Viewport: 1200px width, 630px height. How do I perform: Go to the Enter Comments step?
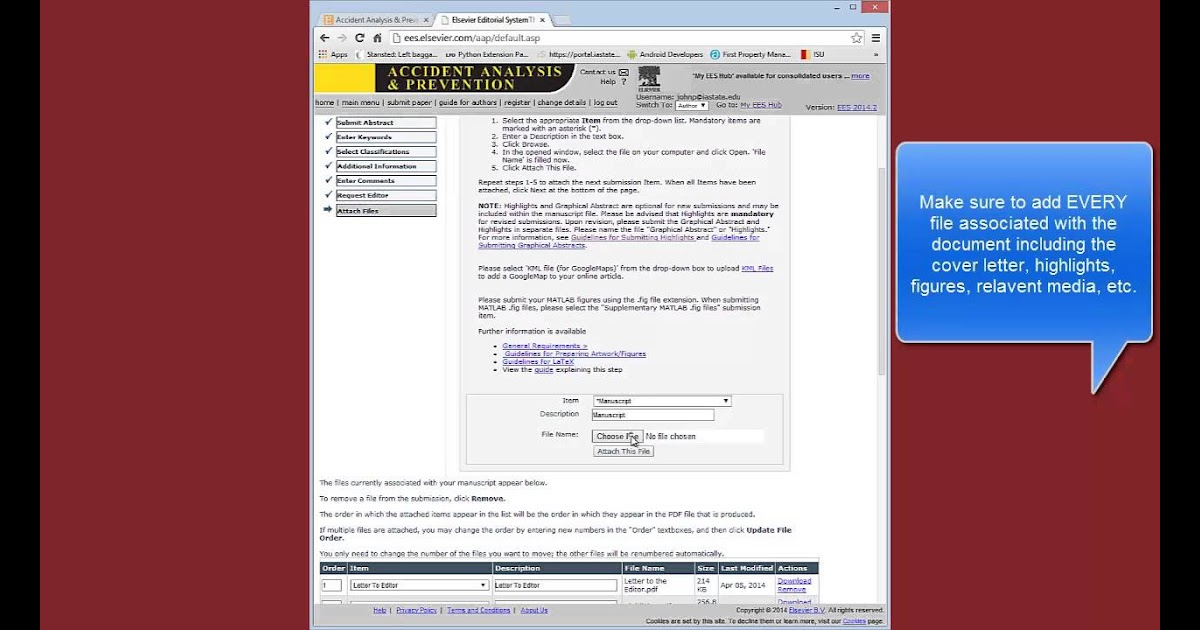(385, 181)
